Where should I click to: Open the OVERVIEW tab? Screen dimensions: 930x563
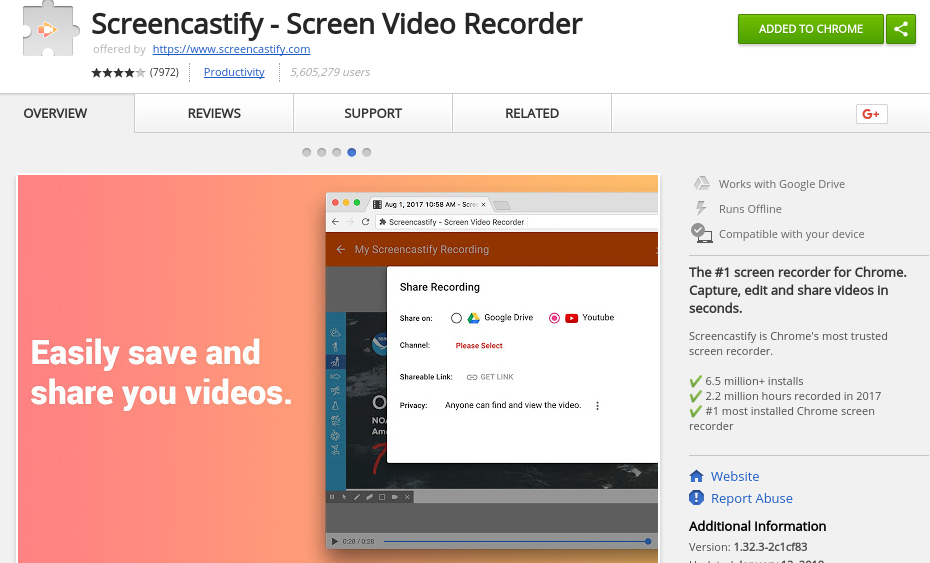pos(55,113)
